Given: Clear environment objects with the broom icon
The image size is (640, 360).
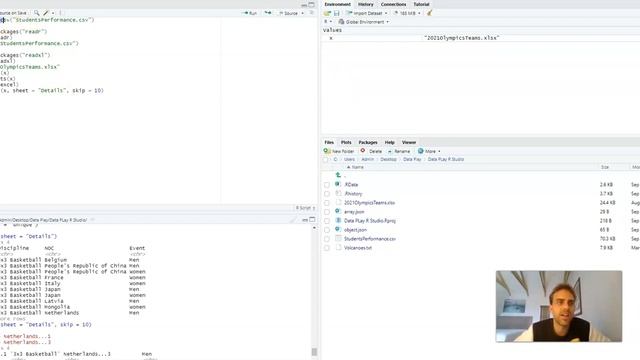Looking at the screenshot, I should [x=429, y=13].
